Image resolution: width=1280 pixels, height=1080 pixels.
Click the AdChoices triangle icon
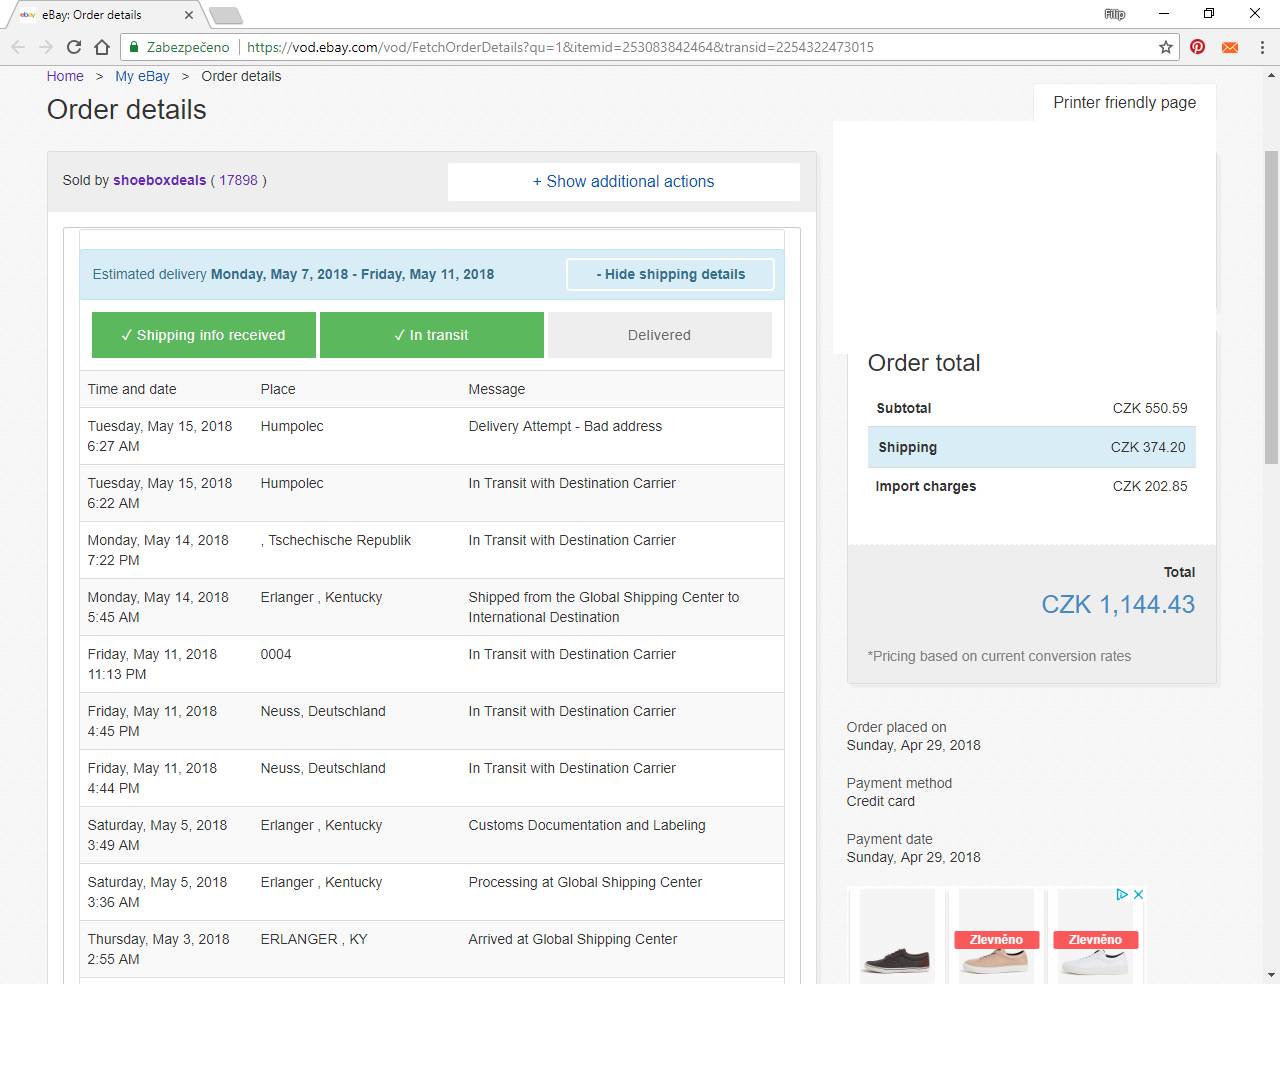1122,894
